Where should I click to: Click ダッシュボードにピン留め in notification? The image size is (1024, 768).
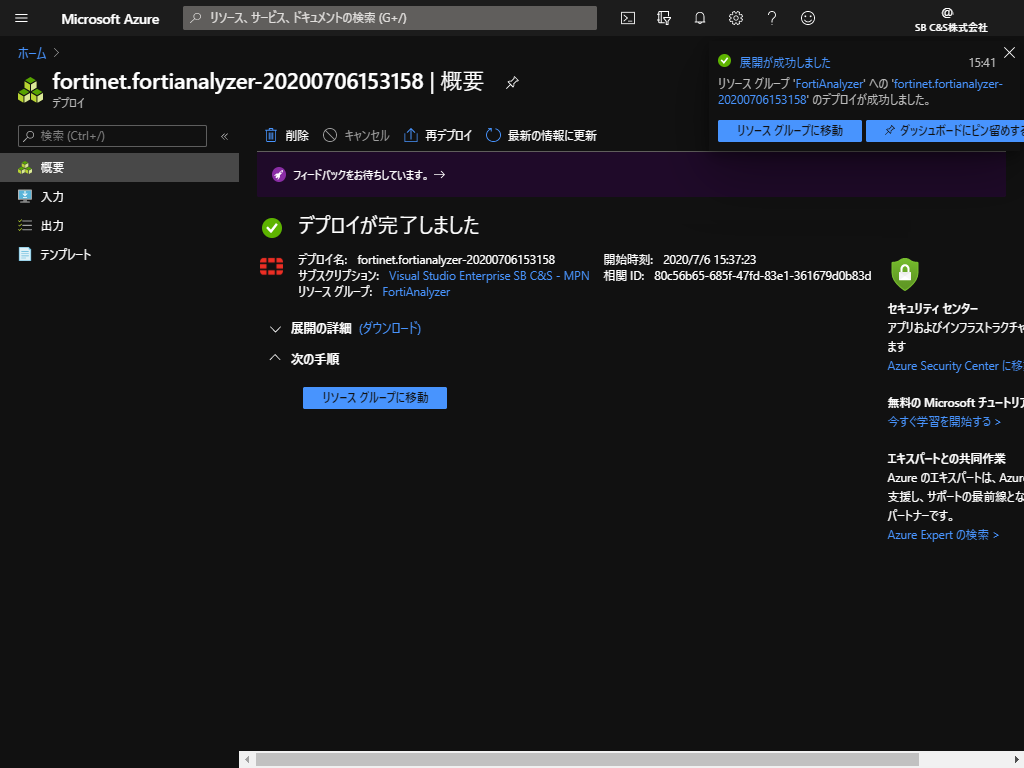[945, 131]
